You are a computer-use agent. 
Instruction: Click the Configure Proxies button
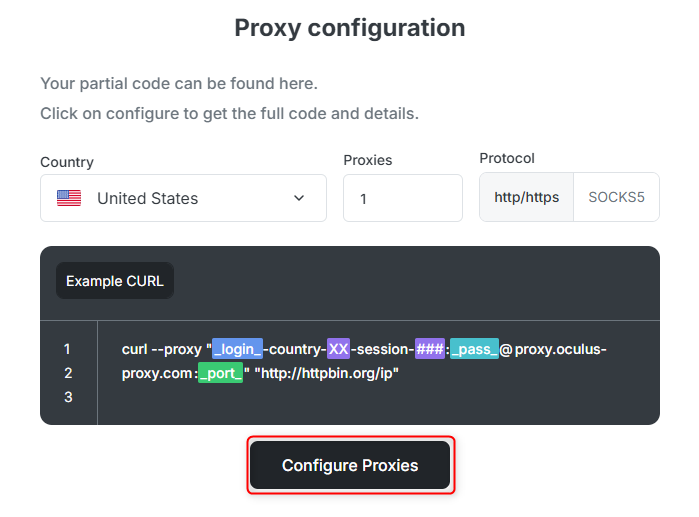(350, 465)
